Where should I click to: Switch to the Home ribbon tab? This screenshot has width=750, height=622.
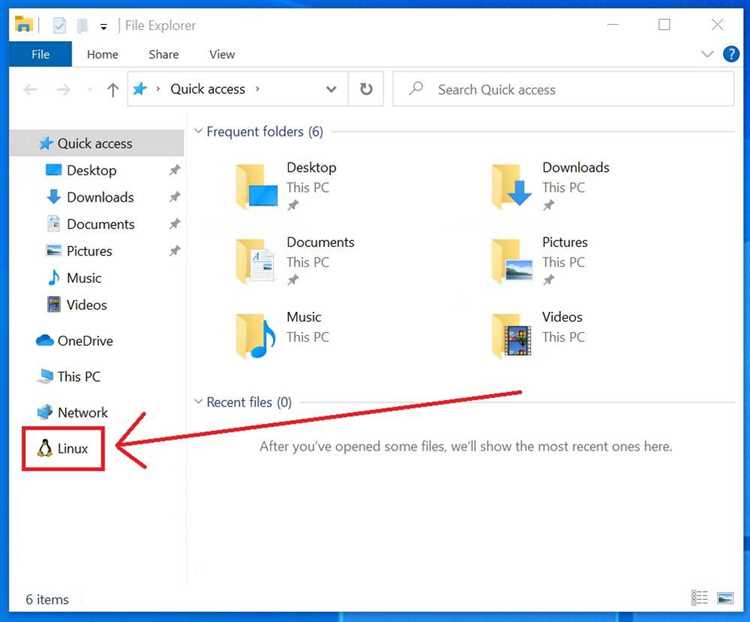point(102,55)
